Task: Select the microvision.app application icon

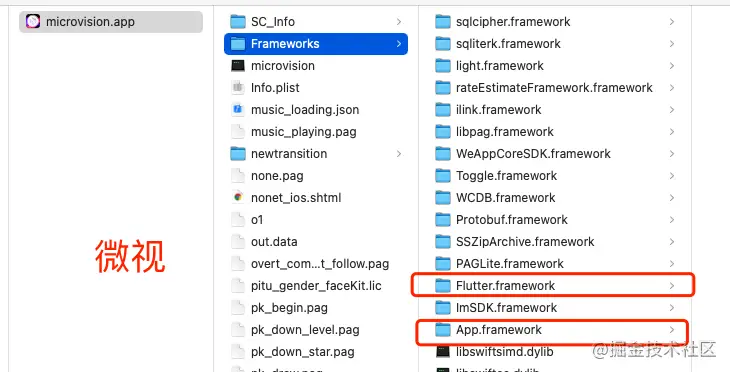Action: (33, 21)
